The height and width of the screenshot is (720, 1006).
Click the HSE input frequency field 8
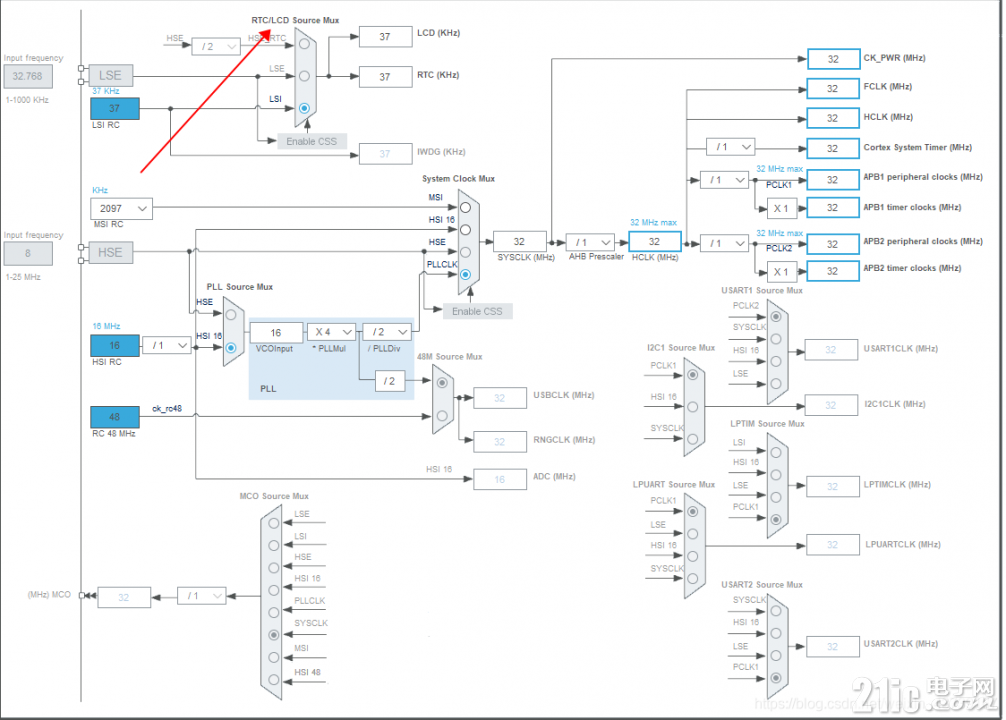click(28, 253)
